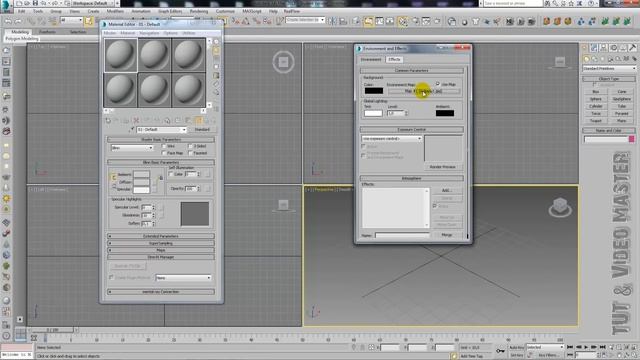640x360 pixels.
Task: Click the Background checker icon in Material Editor side toolbar
Action: 216,59
